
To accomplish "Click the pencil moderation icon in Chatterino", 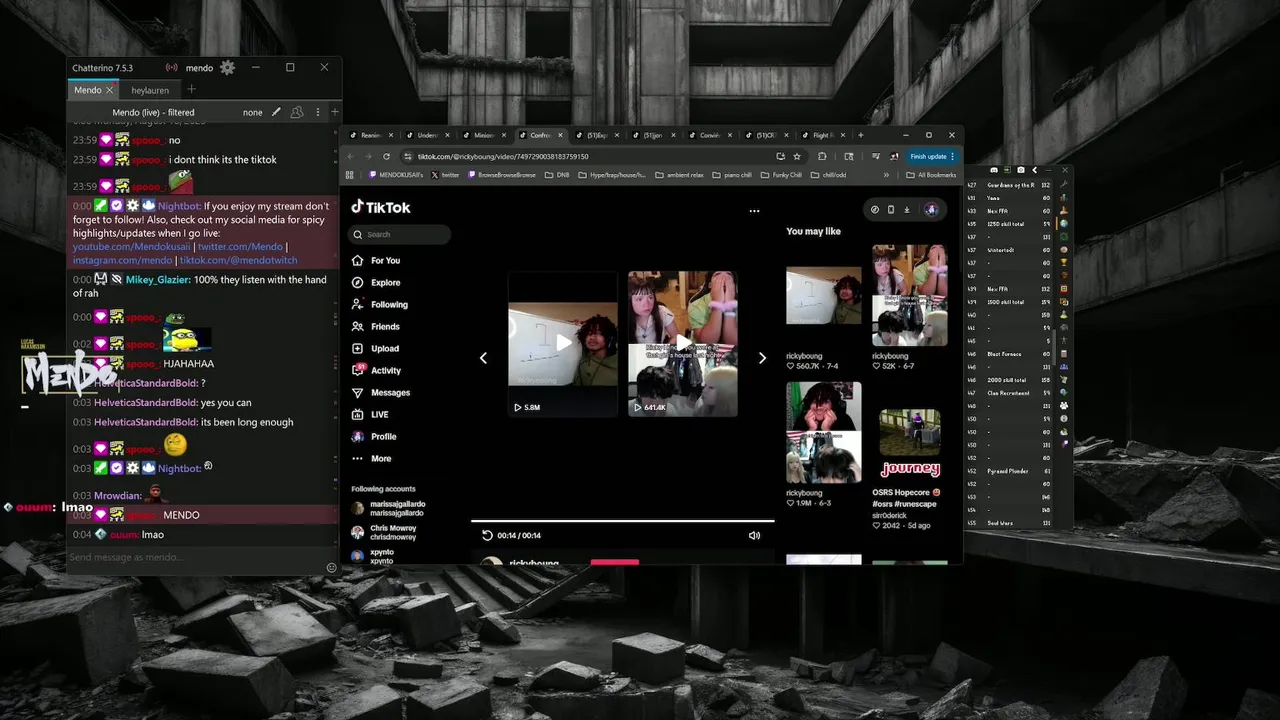I will pyautogui.click(x=276, y=112).
